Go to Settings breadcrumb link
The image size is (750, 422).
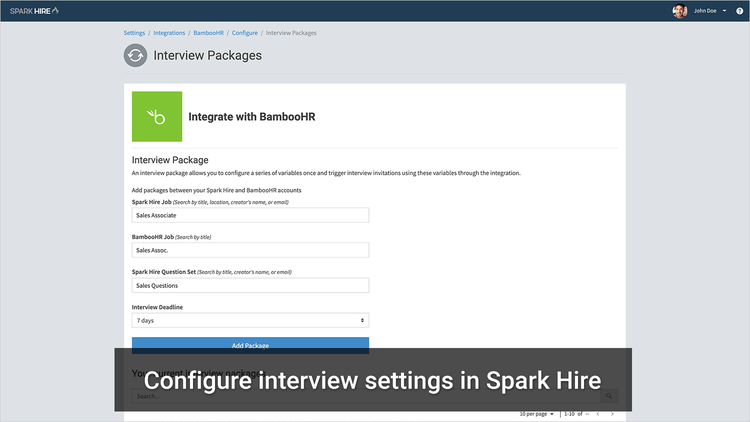pos(134,33)
